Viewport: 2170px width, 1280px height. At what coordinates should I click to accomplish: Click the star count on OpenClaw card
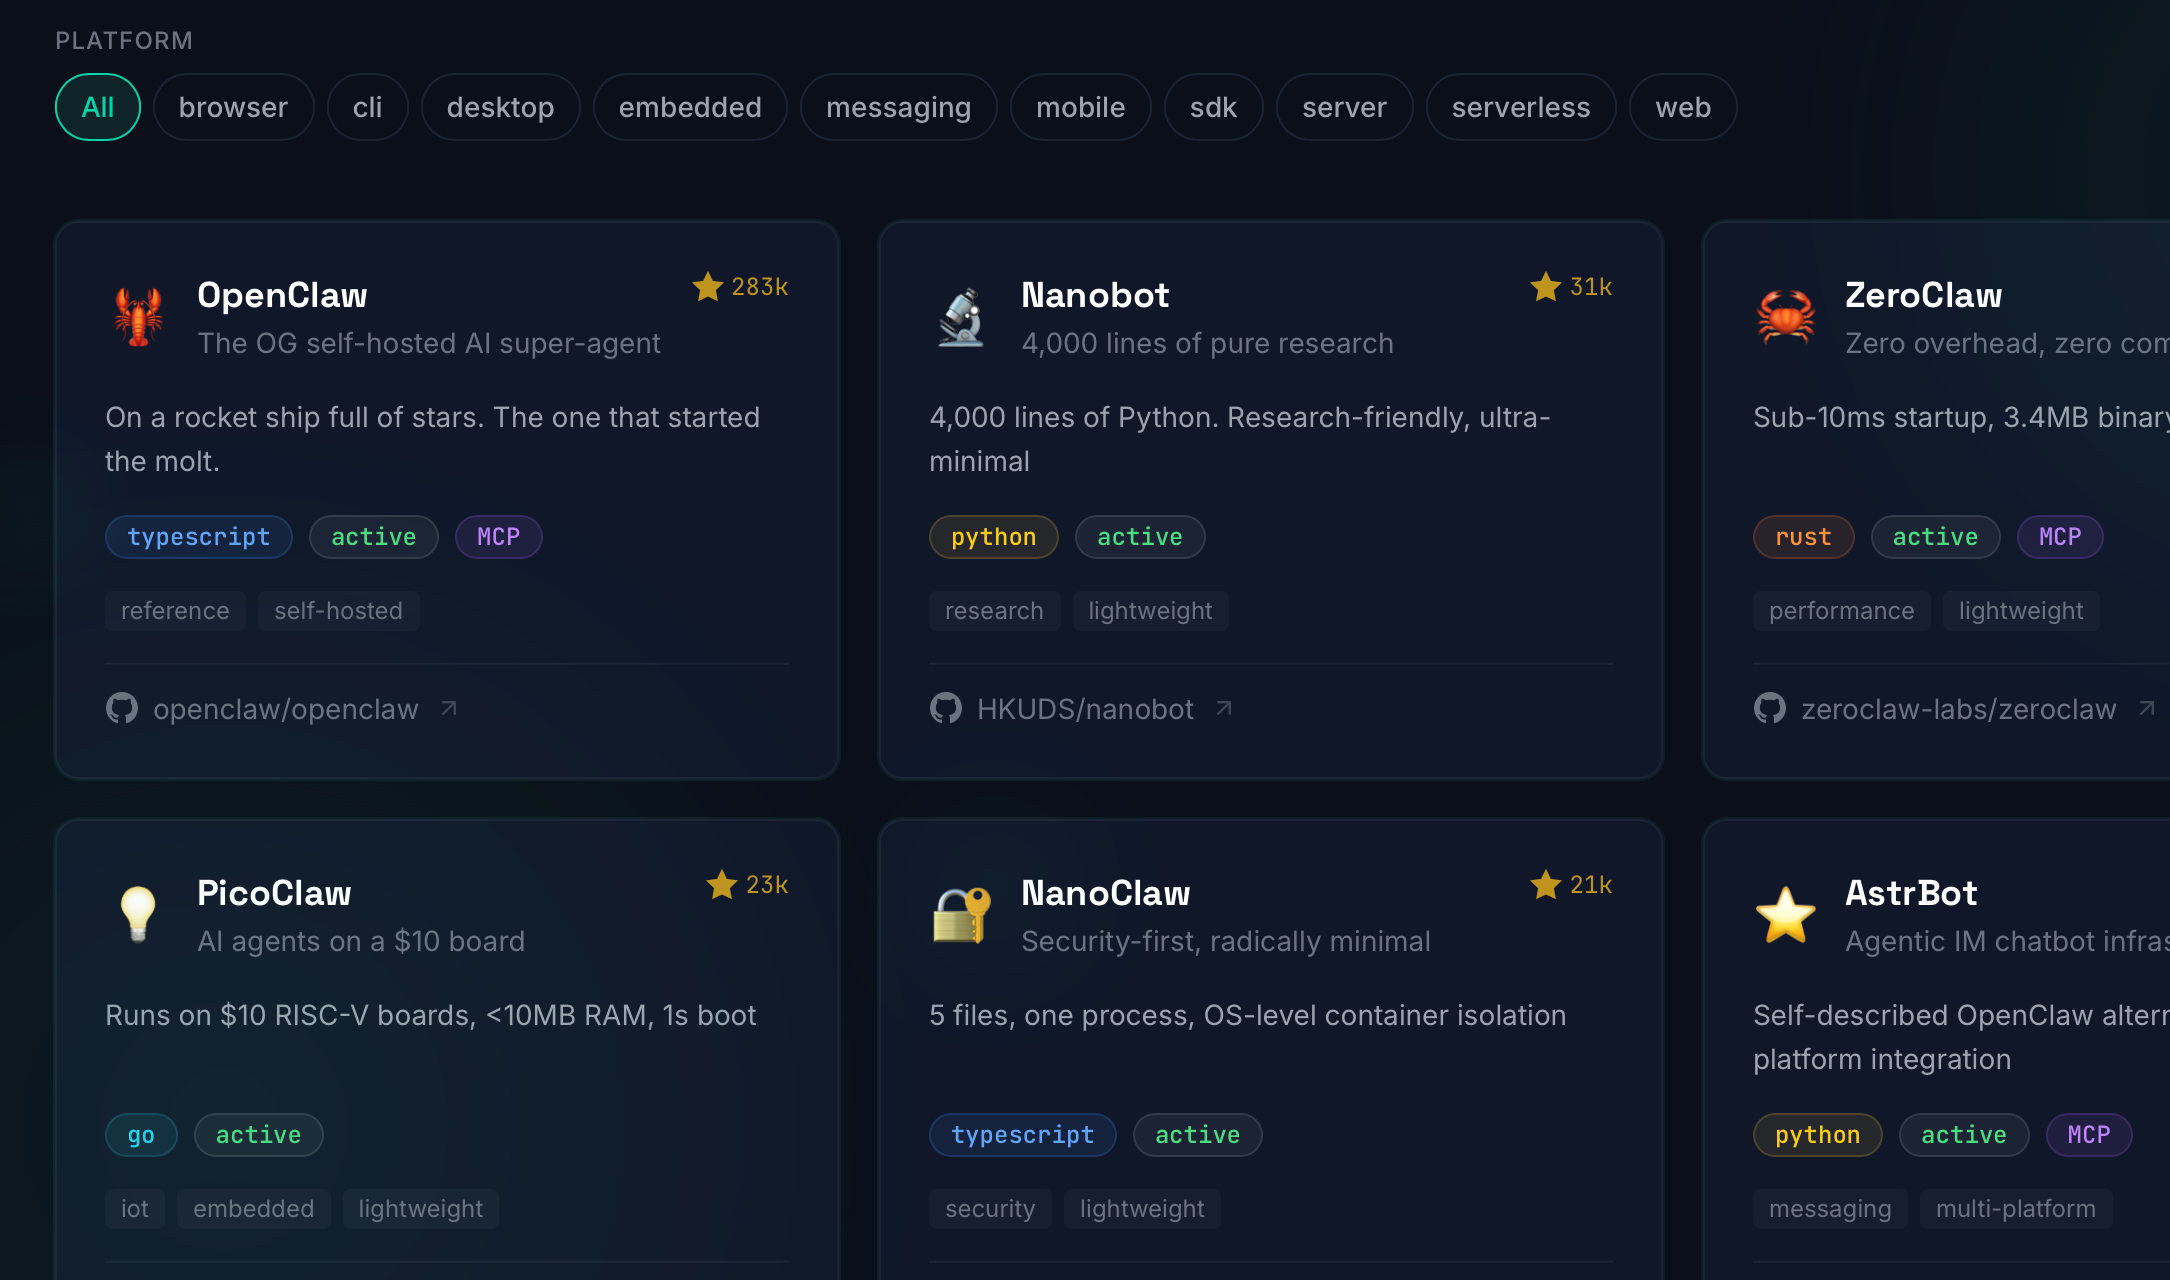tap(741, 287)
